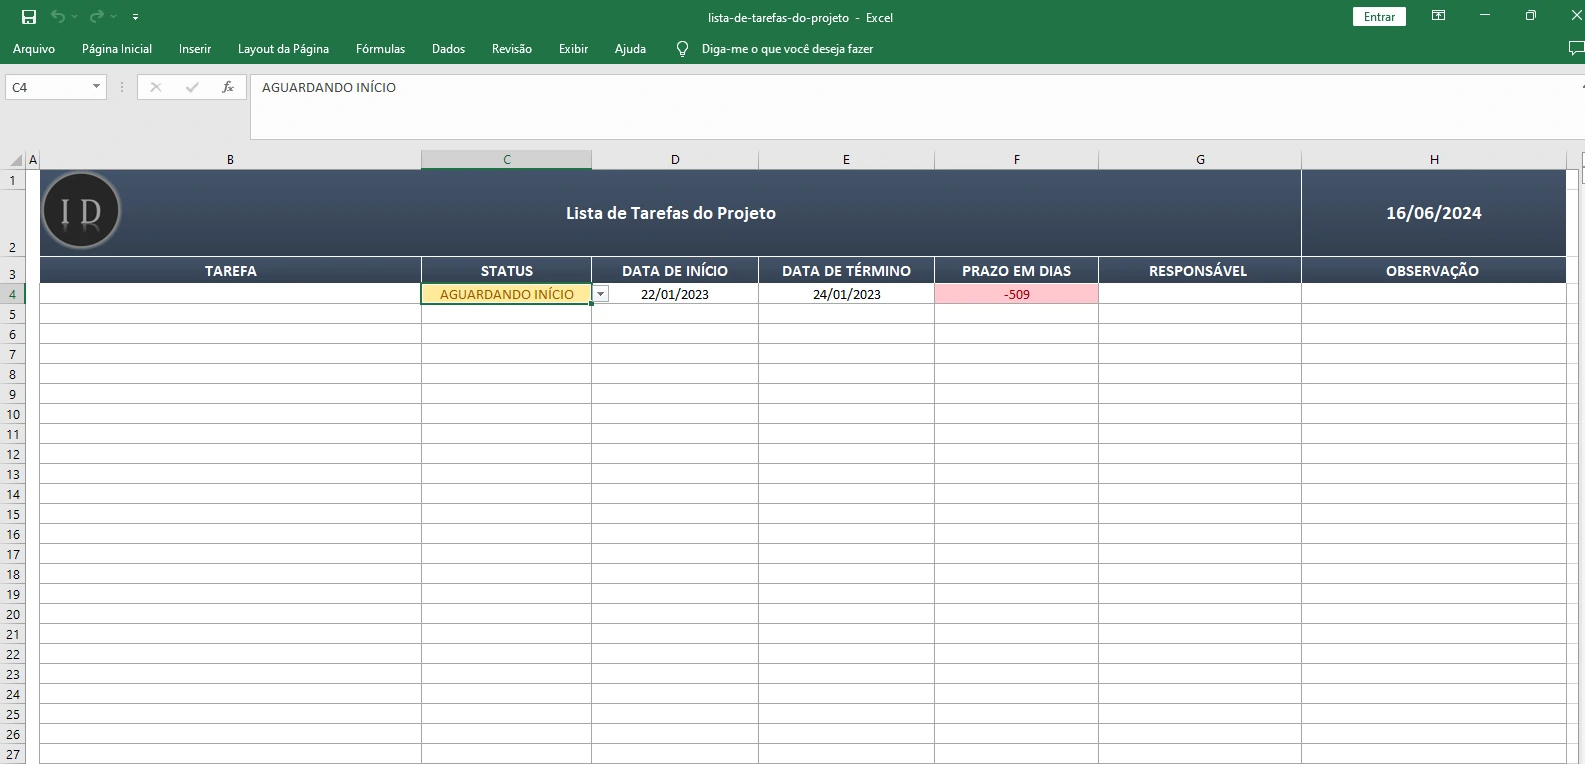Click the Select All corner triangle

pyautogui.click(x=16, y=160)
